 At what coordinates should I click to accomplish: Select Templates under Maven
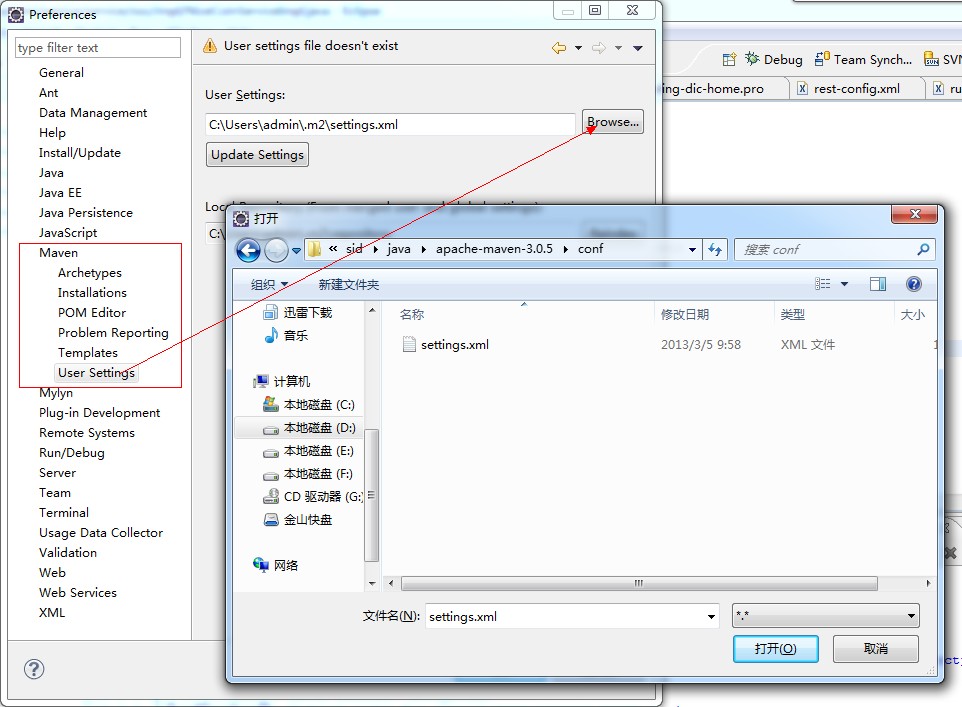88,353
